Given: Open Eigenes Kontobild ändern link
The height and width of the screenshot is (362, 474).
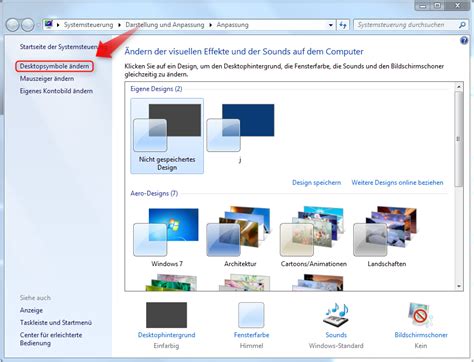Looking at the screenshot, I should pyautogui.click(x=56, y=91).
